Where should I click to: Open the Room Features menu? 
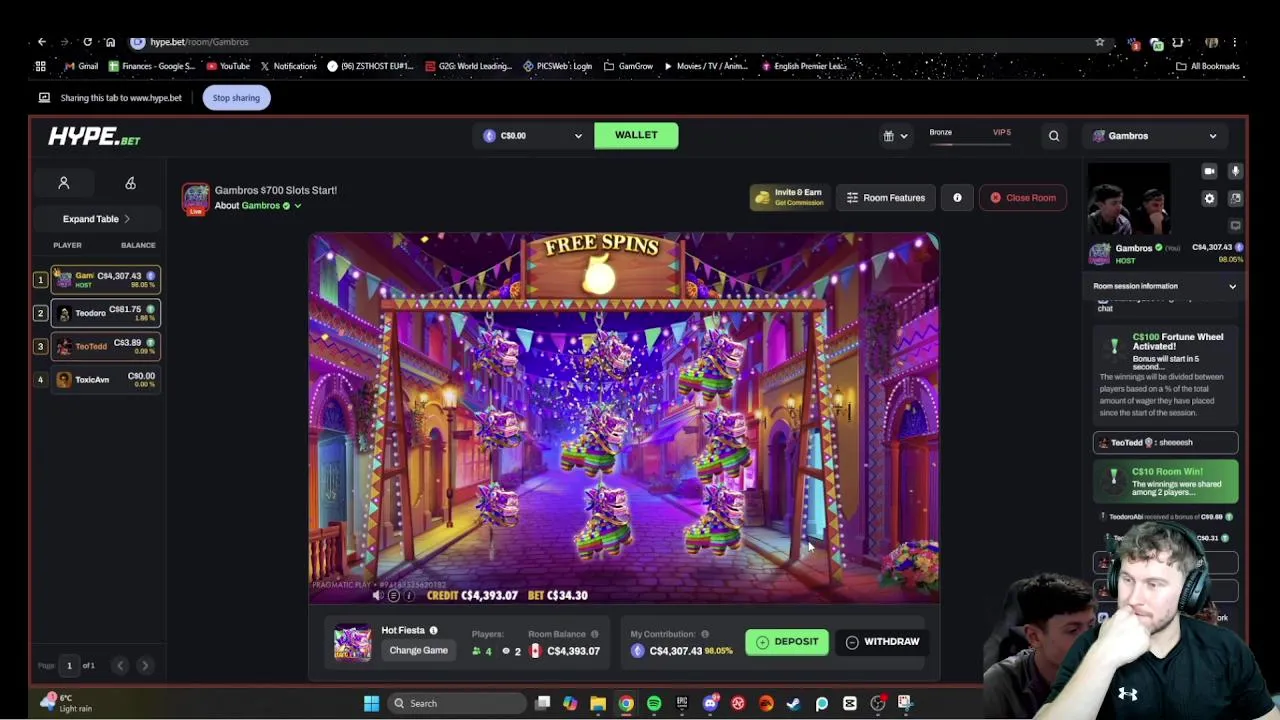pyautogui.click(x=885, y=198)
